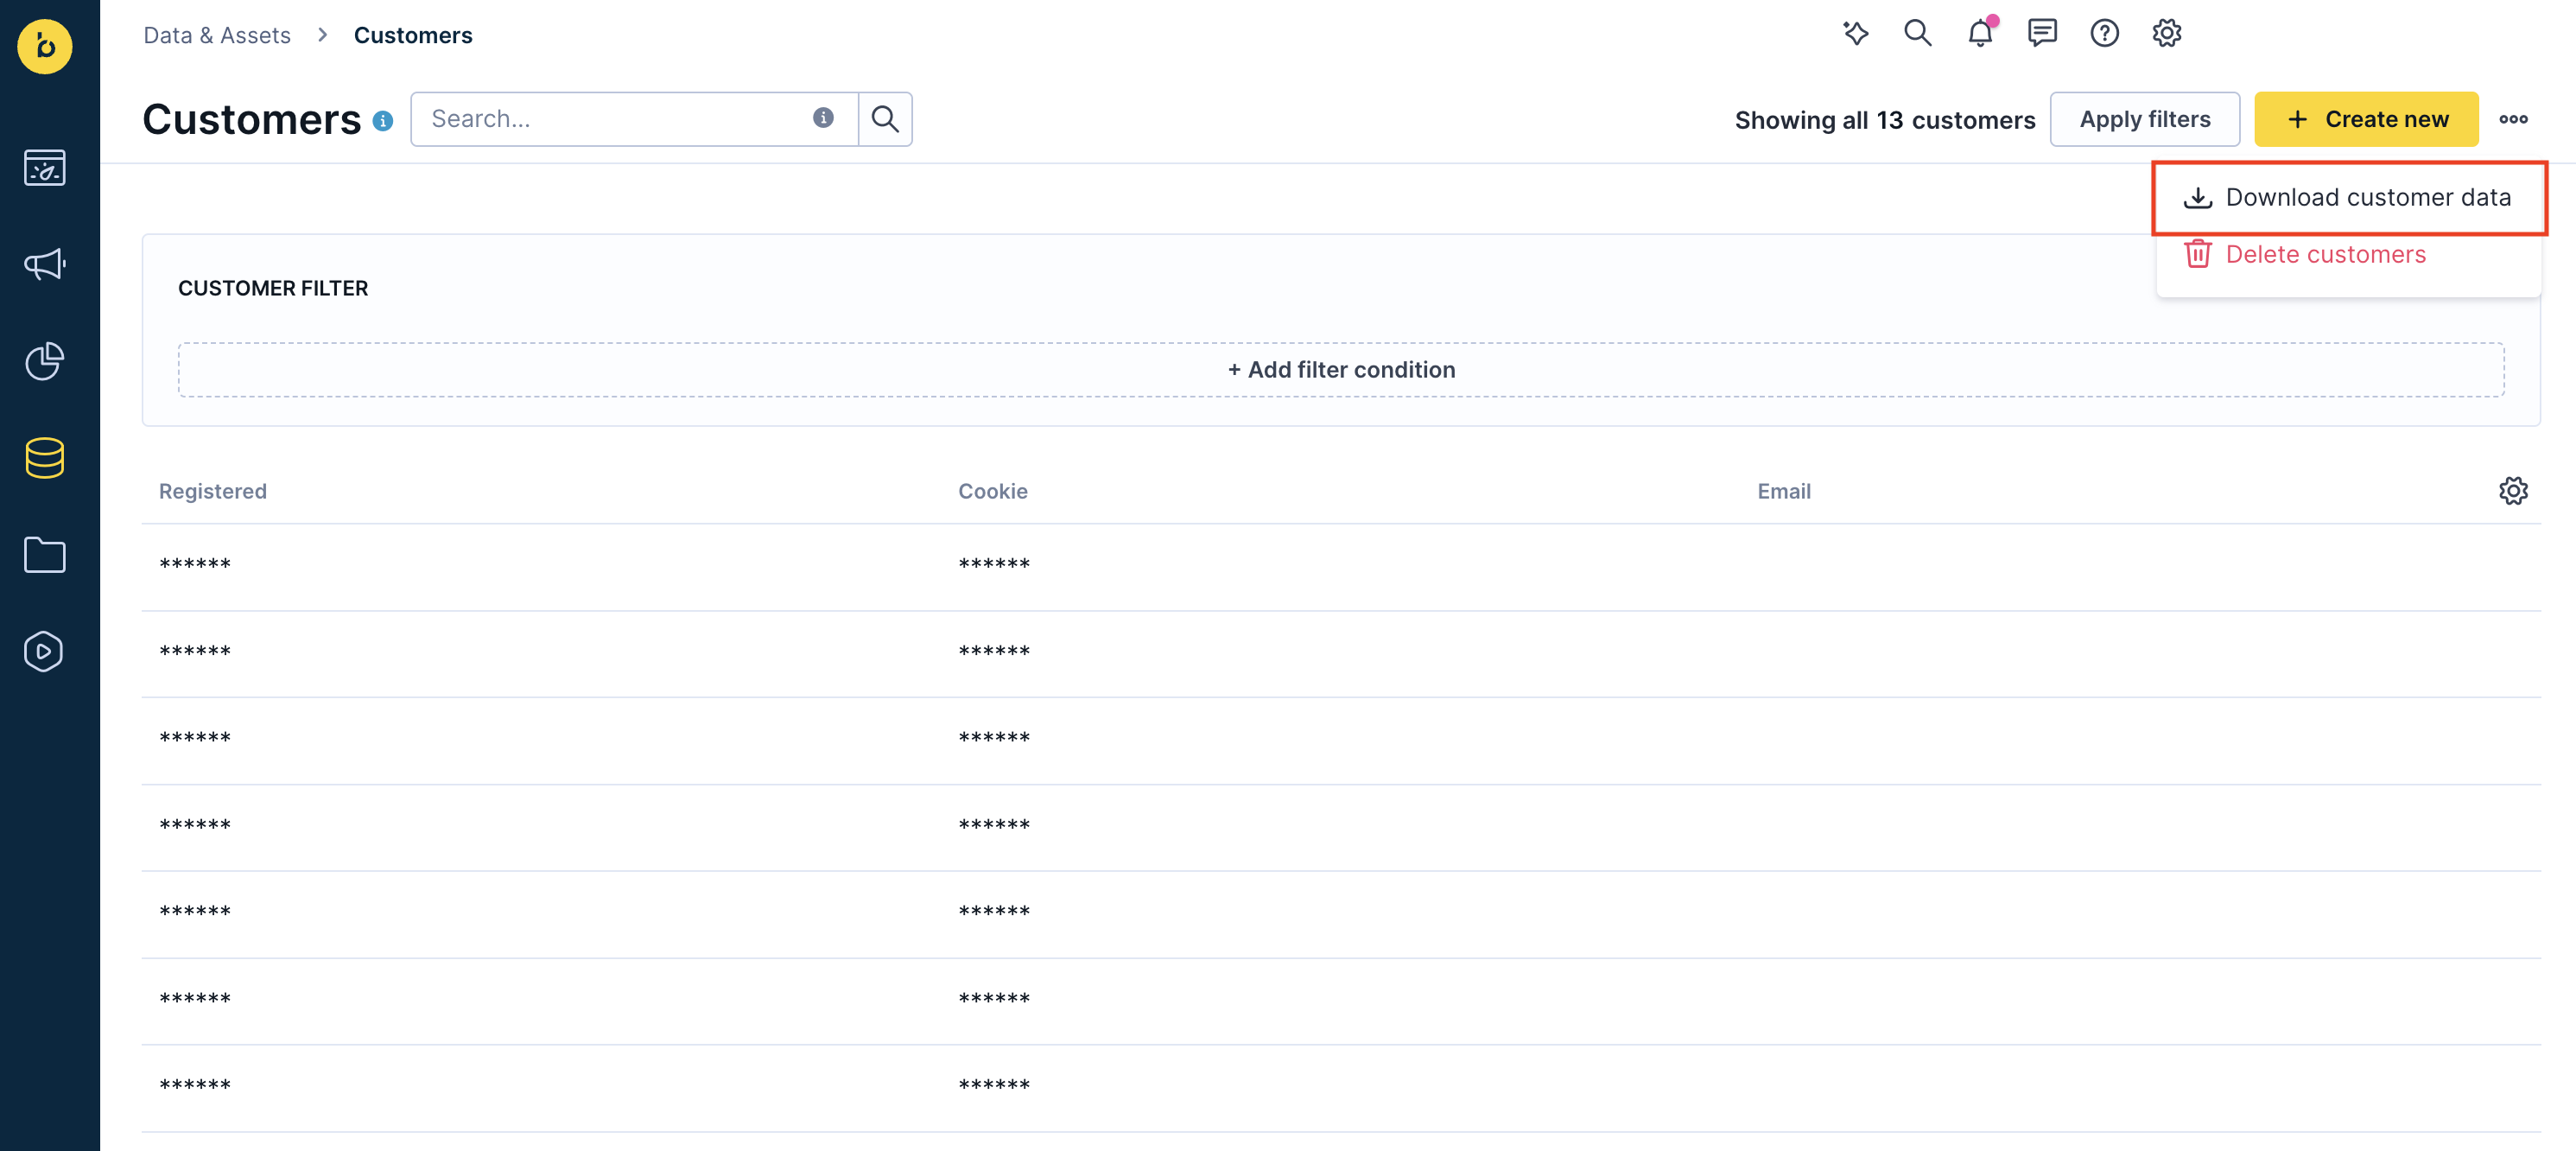
Task: Open the folder icon in sidebar
Action: pos(45,554)
